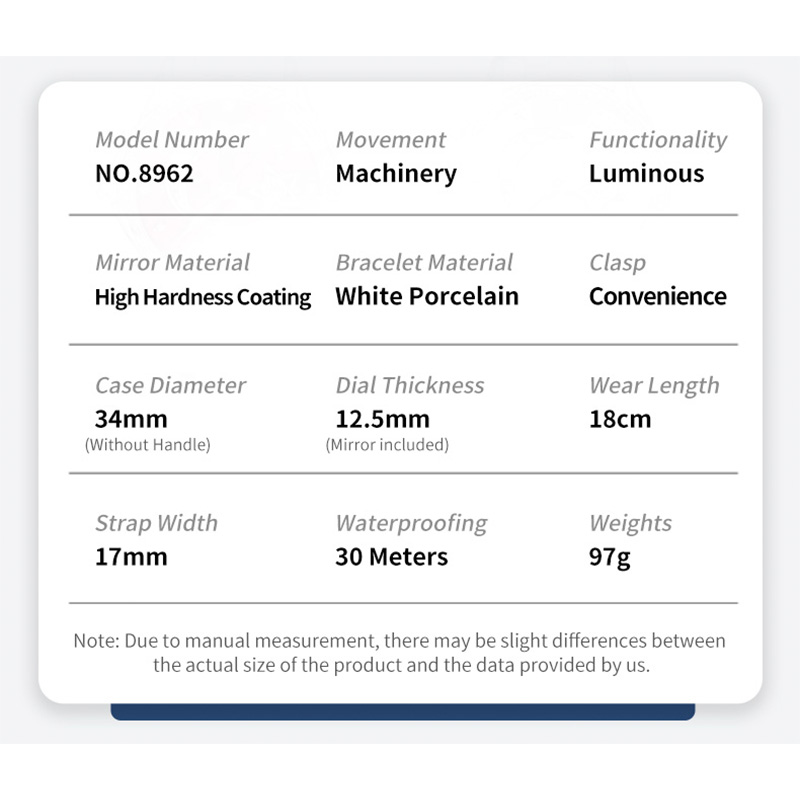This screenshot has width=800, height=800.
Task: Select the Luminous functionality value
Action: 646,173
